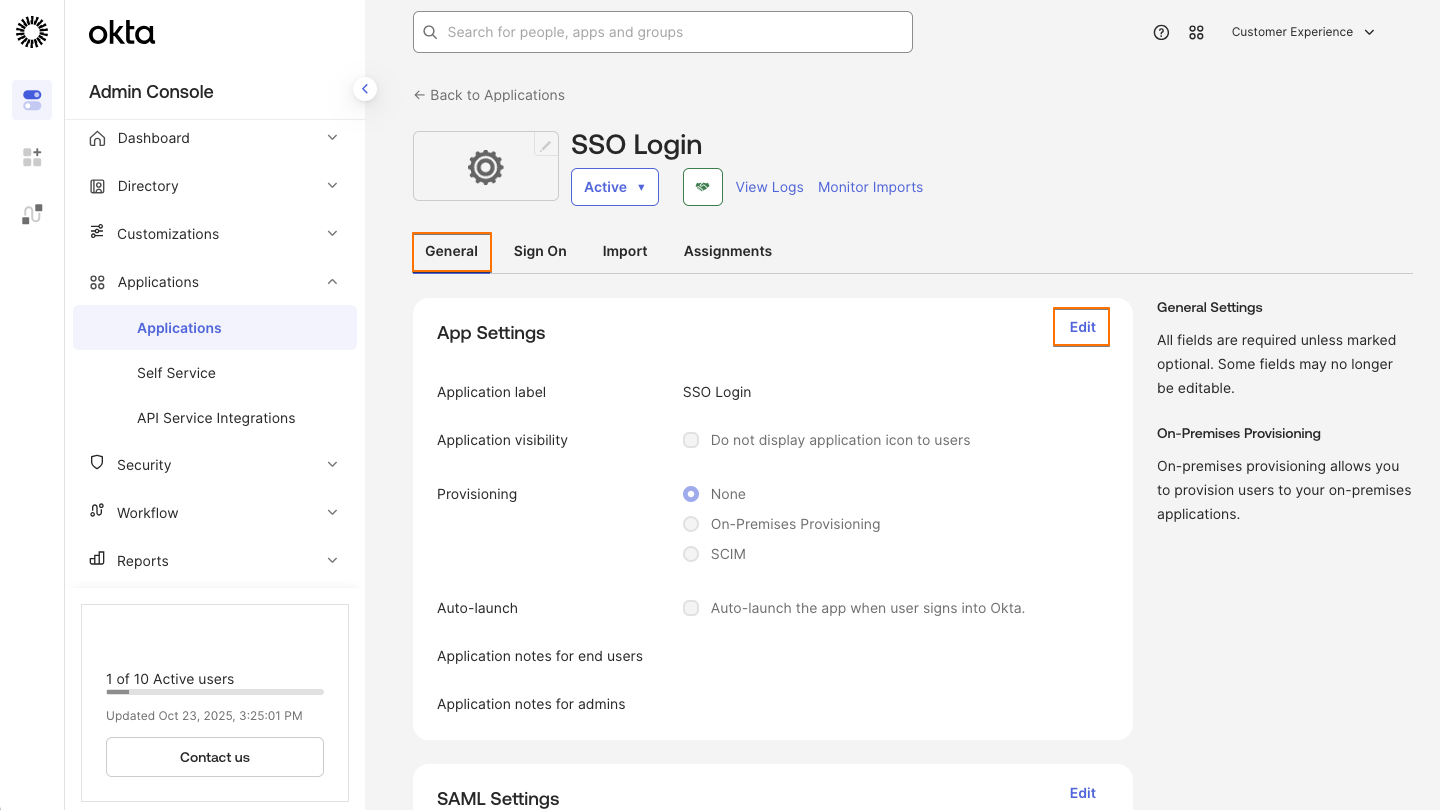1440x810 pixels.
Task: Enable On-Premises Provisioning
Action: (691, 524)
